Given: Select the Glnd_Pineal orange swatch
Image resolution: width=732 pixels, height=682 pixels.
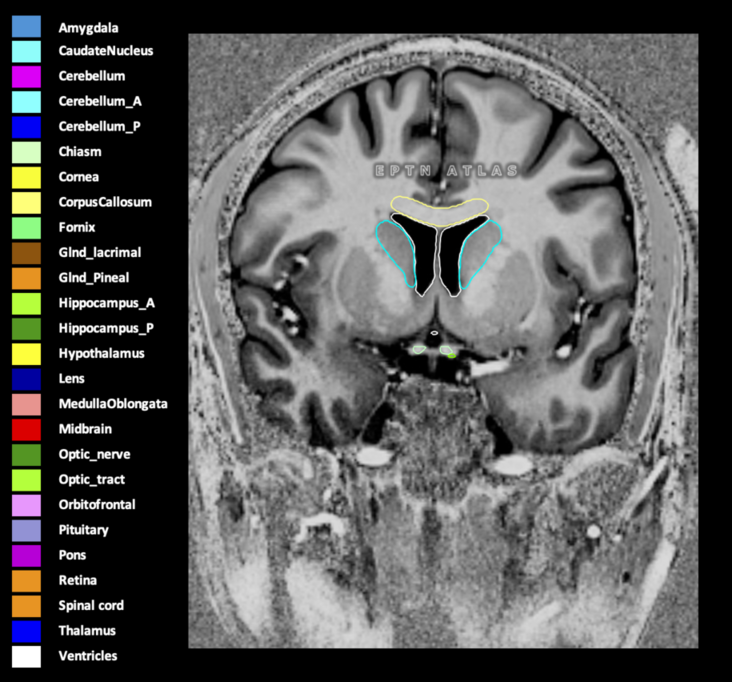Looking at the screenshot, I should point(26,279).
